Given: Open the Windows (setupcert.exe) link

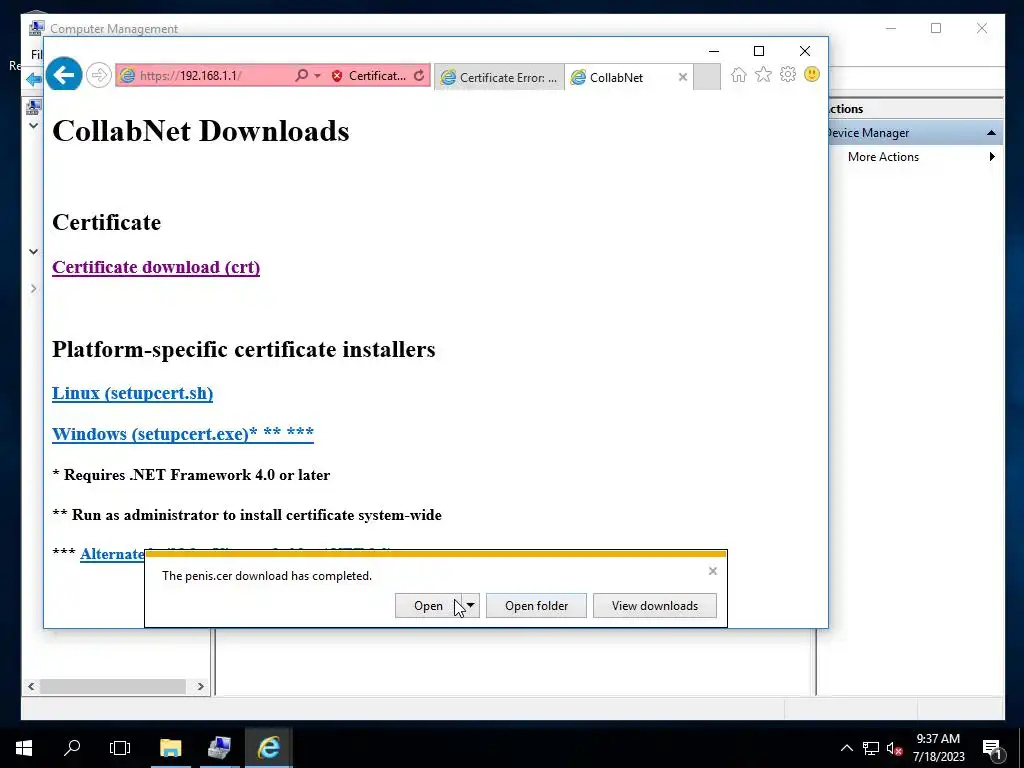Looking at the screenshot, I should coord(183,434).
